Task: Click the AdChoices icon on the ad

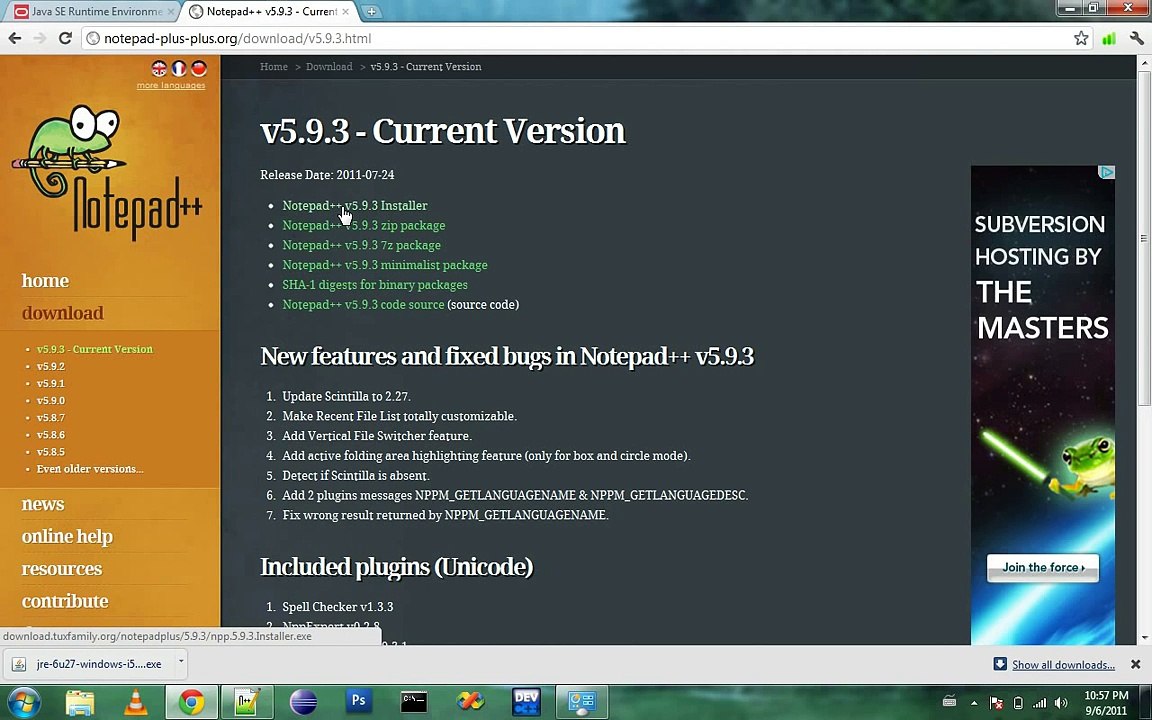Action: tap(1106, 172)
